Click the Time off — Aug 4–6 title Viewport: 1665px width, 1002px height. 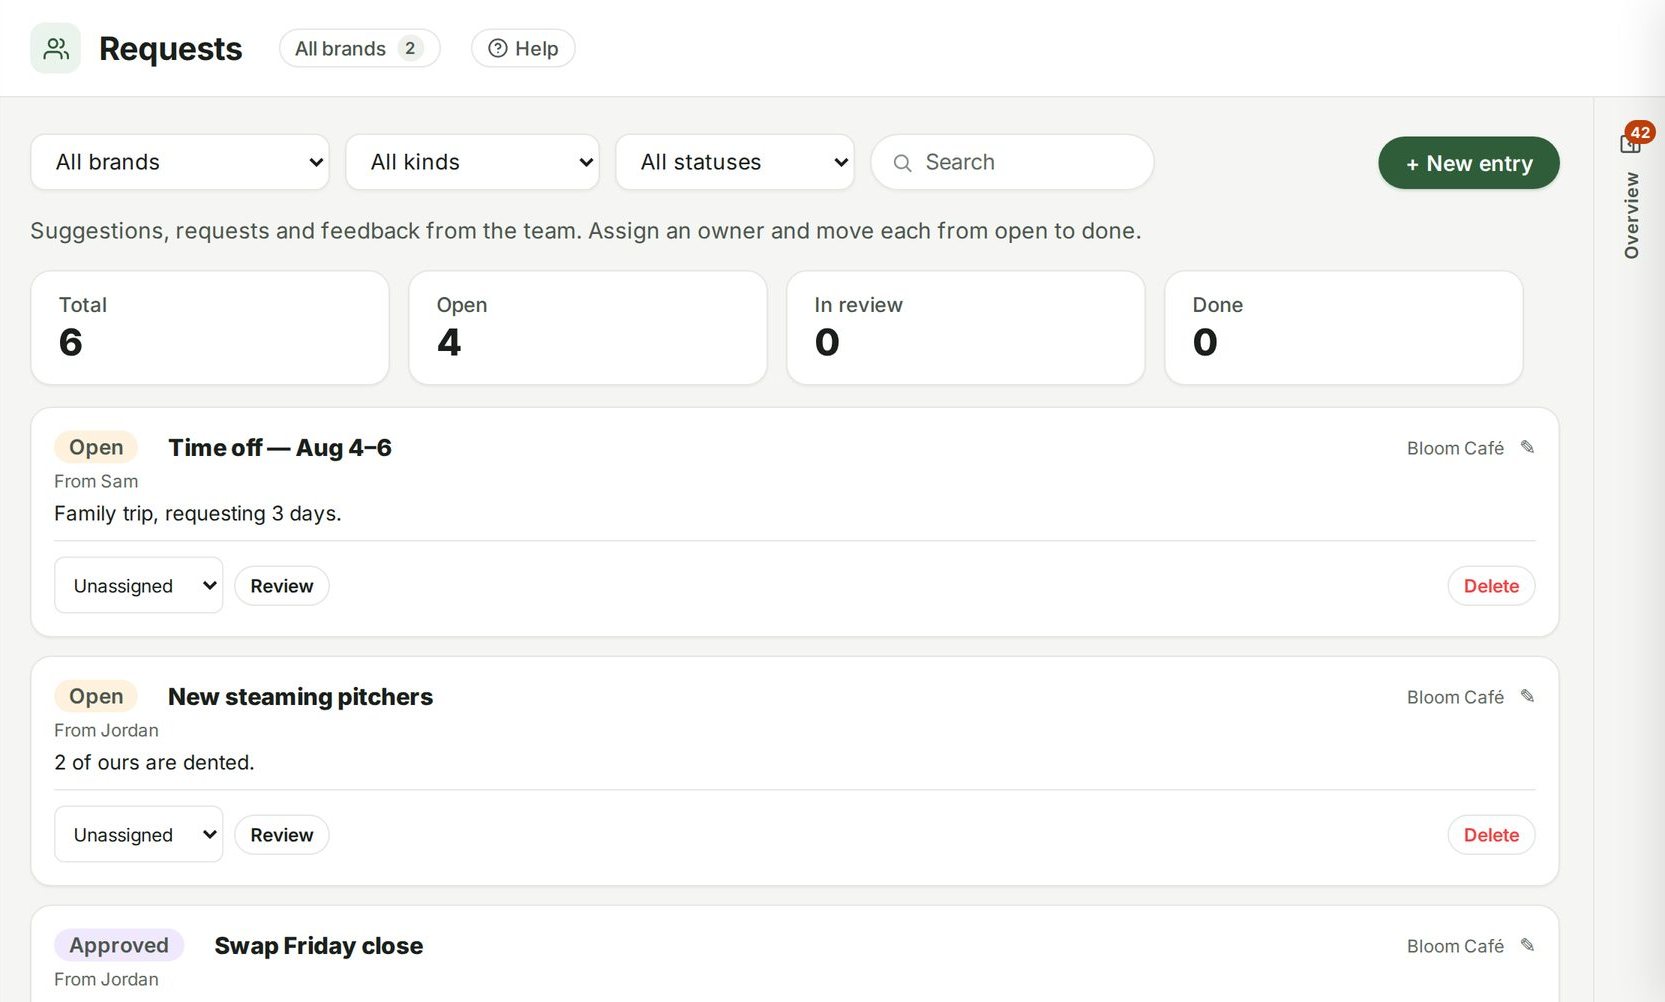point(280,448)
